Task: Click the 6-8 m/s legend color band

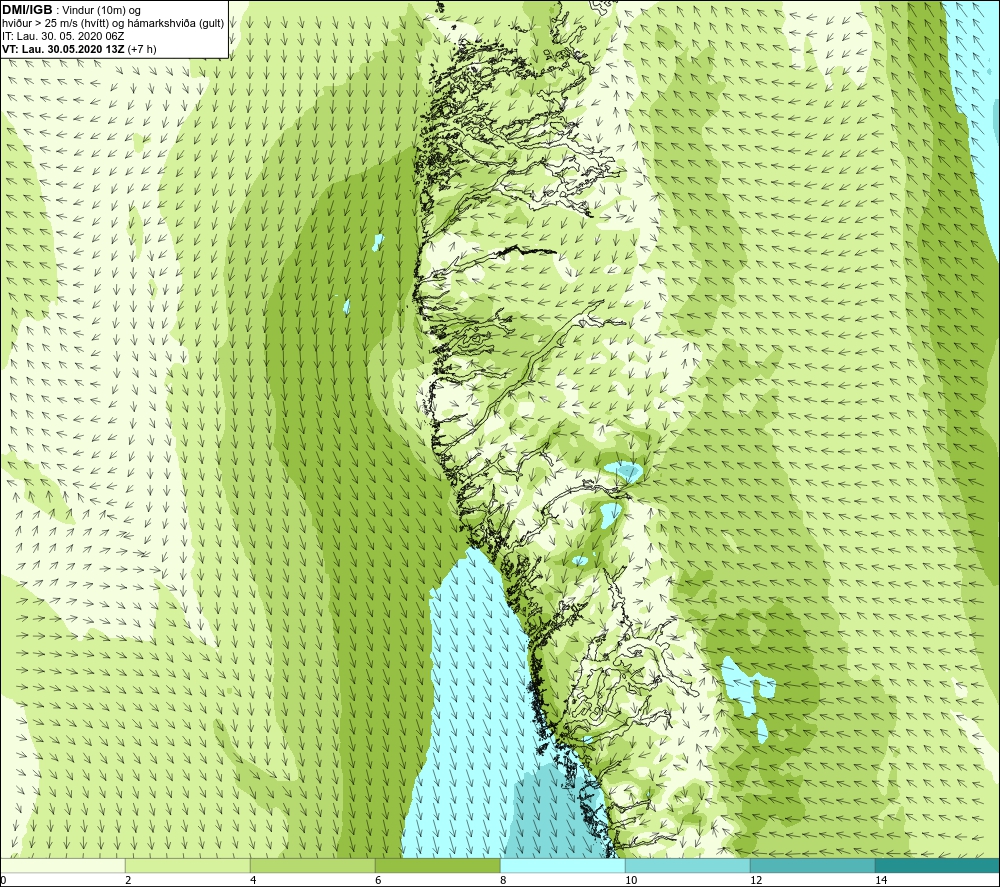Action: coord(438,866)
